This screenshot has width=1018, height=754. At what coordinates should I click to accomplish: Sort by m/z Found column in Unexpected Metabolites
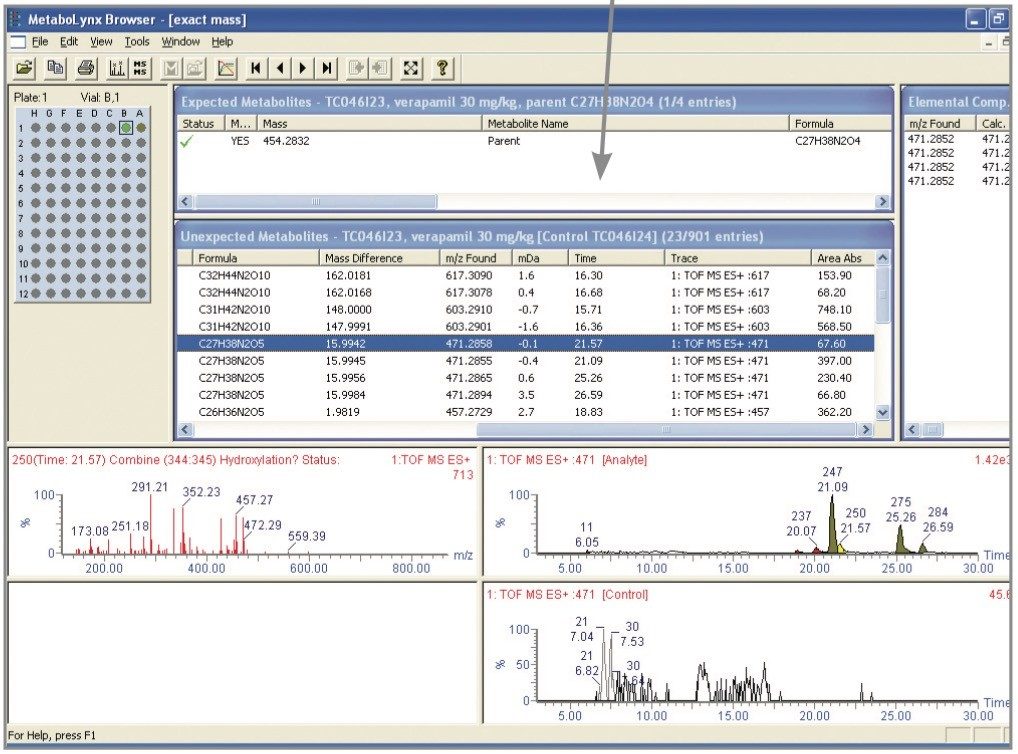pyautogui.click(x=475, y=258)
